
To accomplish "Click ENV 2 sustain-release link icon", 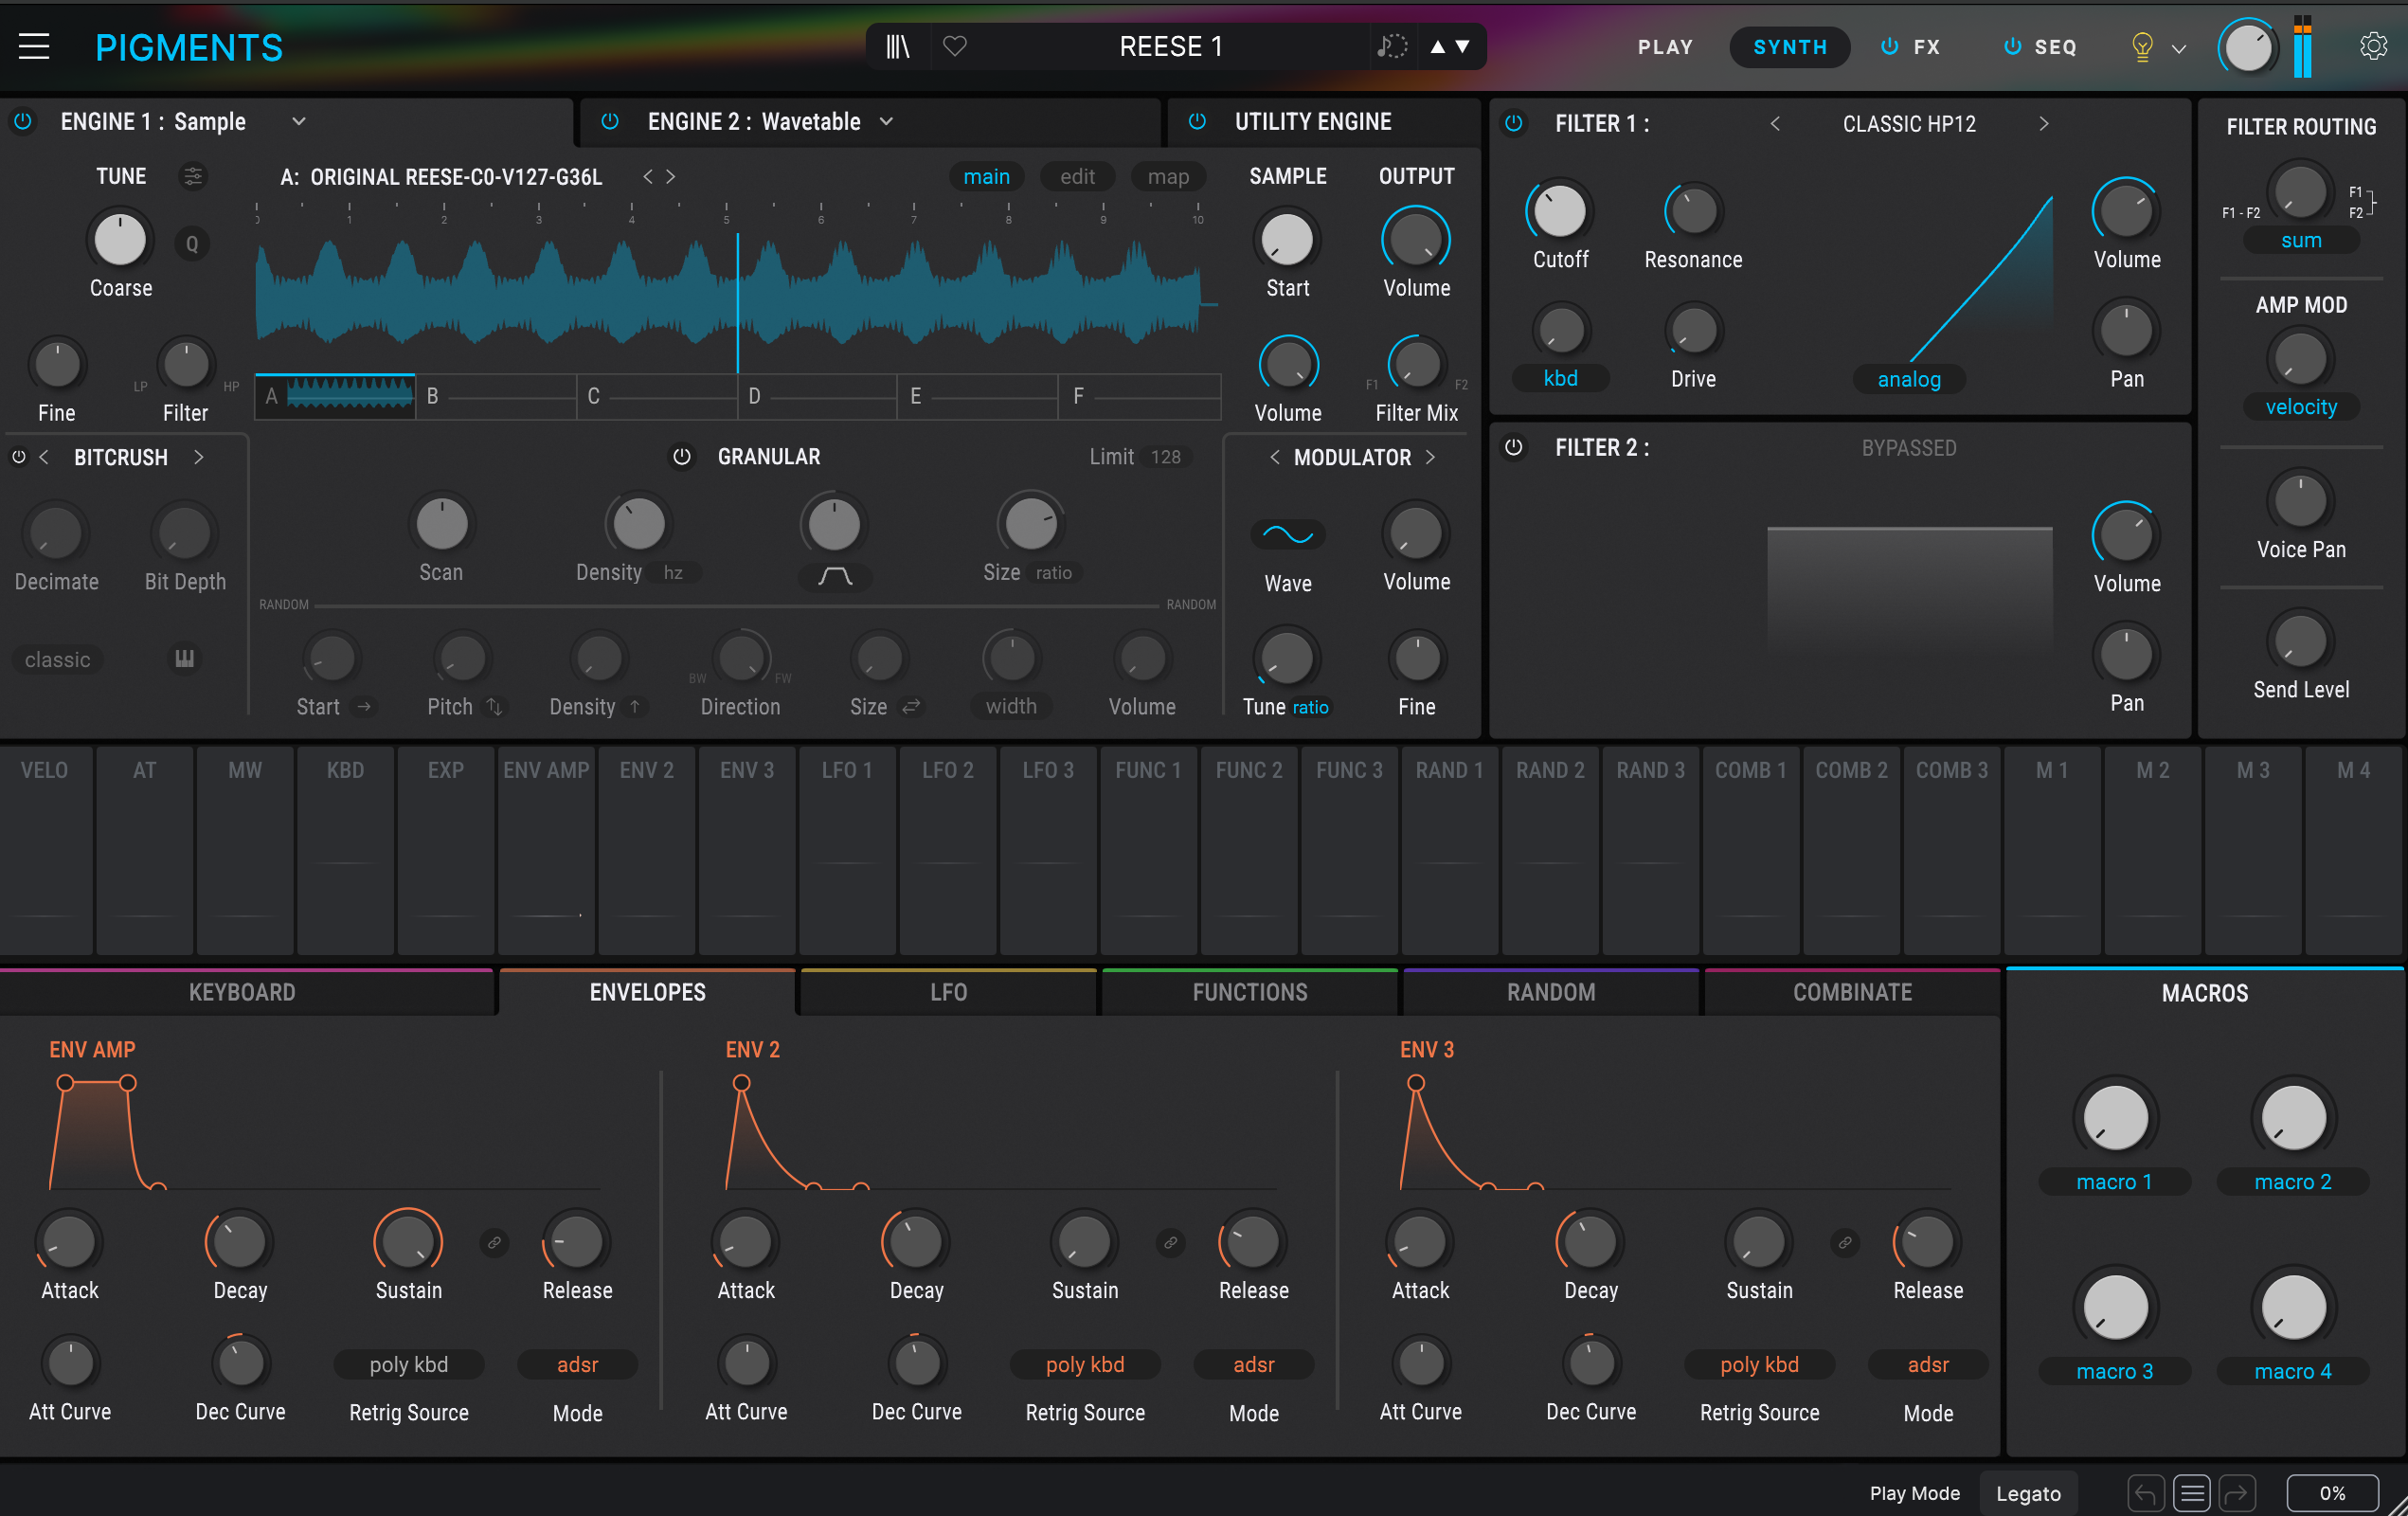I will point(1170,1242).
